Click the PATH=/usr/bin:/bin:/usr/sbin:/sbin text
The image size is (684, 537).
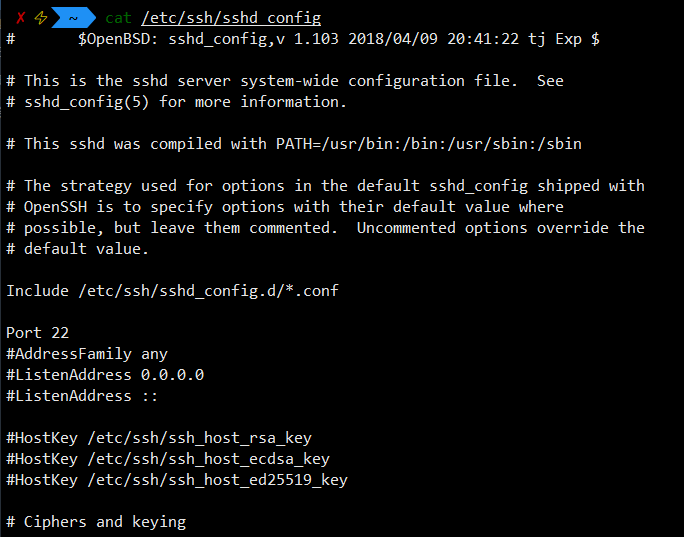tap(429, 144)
